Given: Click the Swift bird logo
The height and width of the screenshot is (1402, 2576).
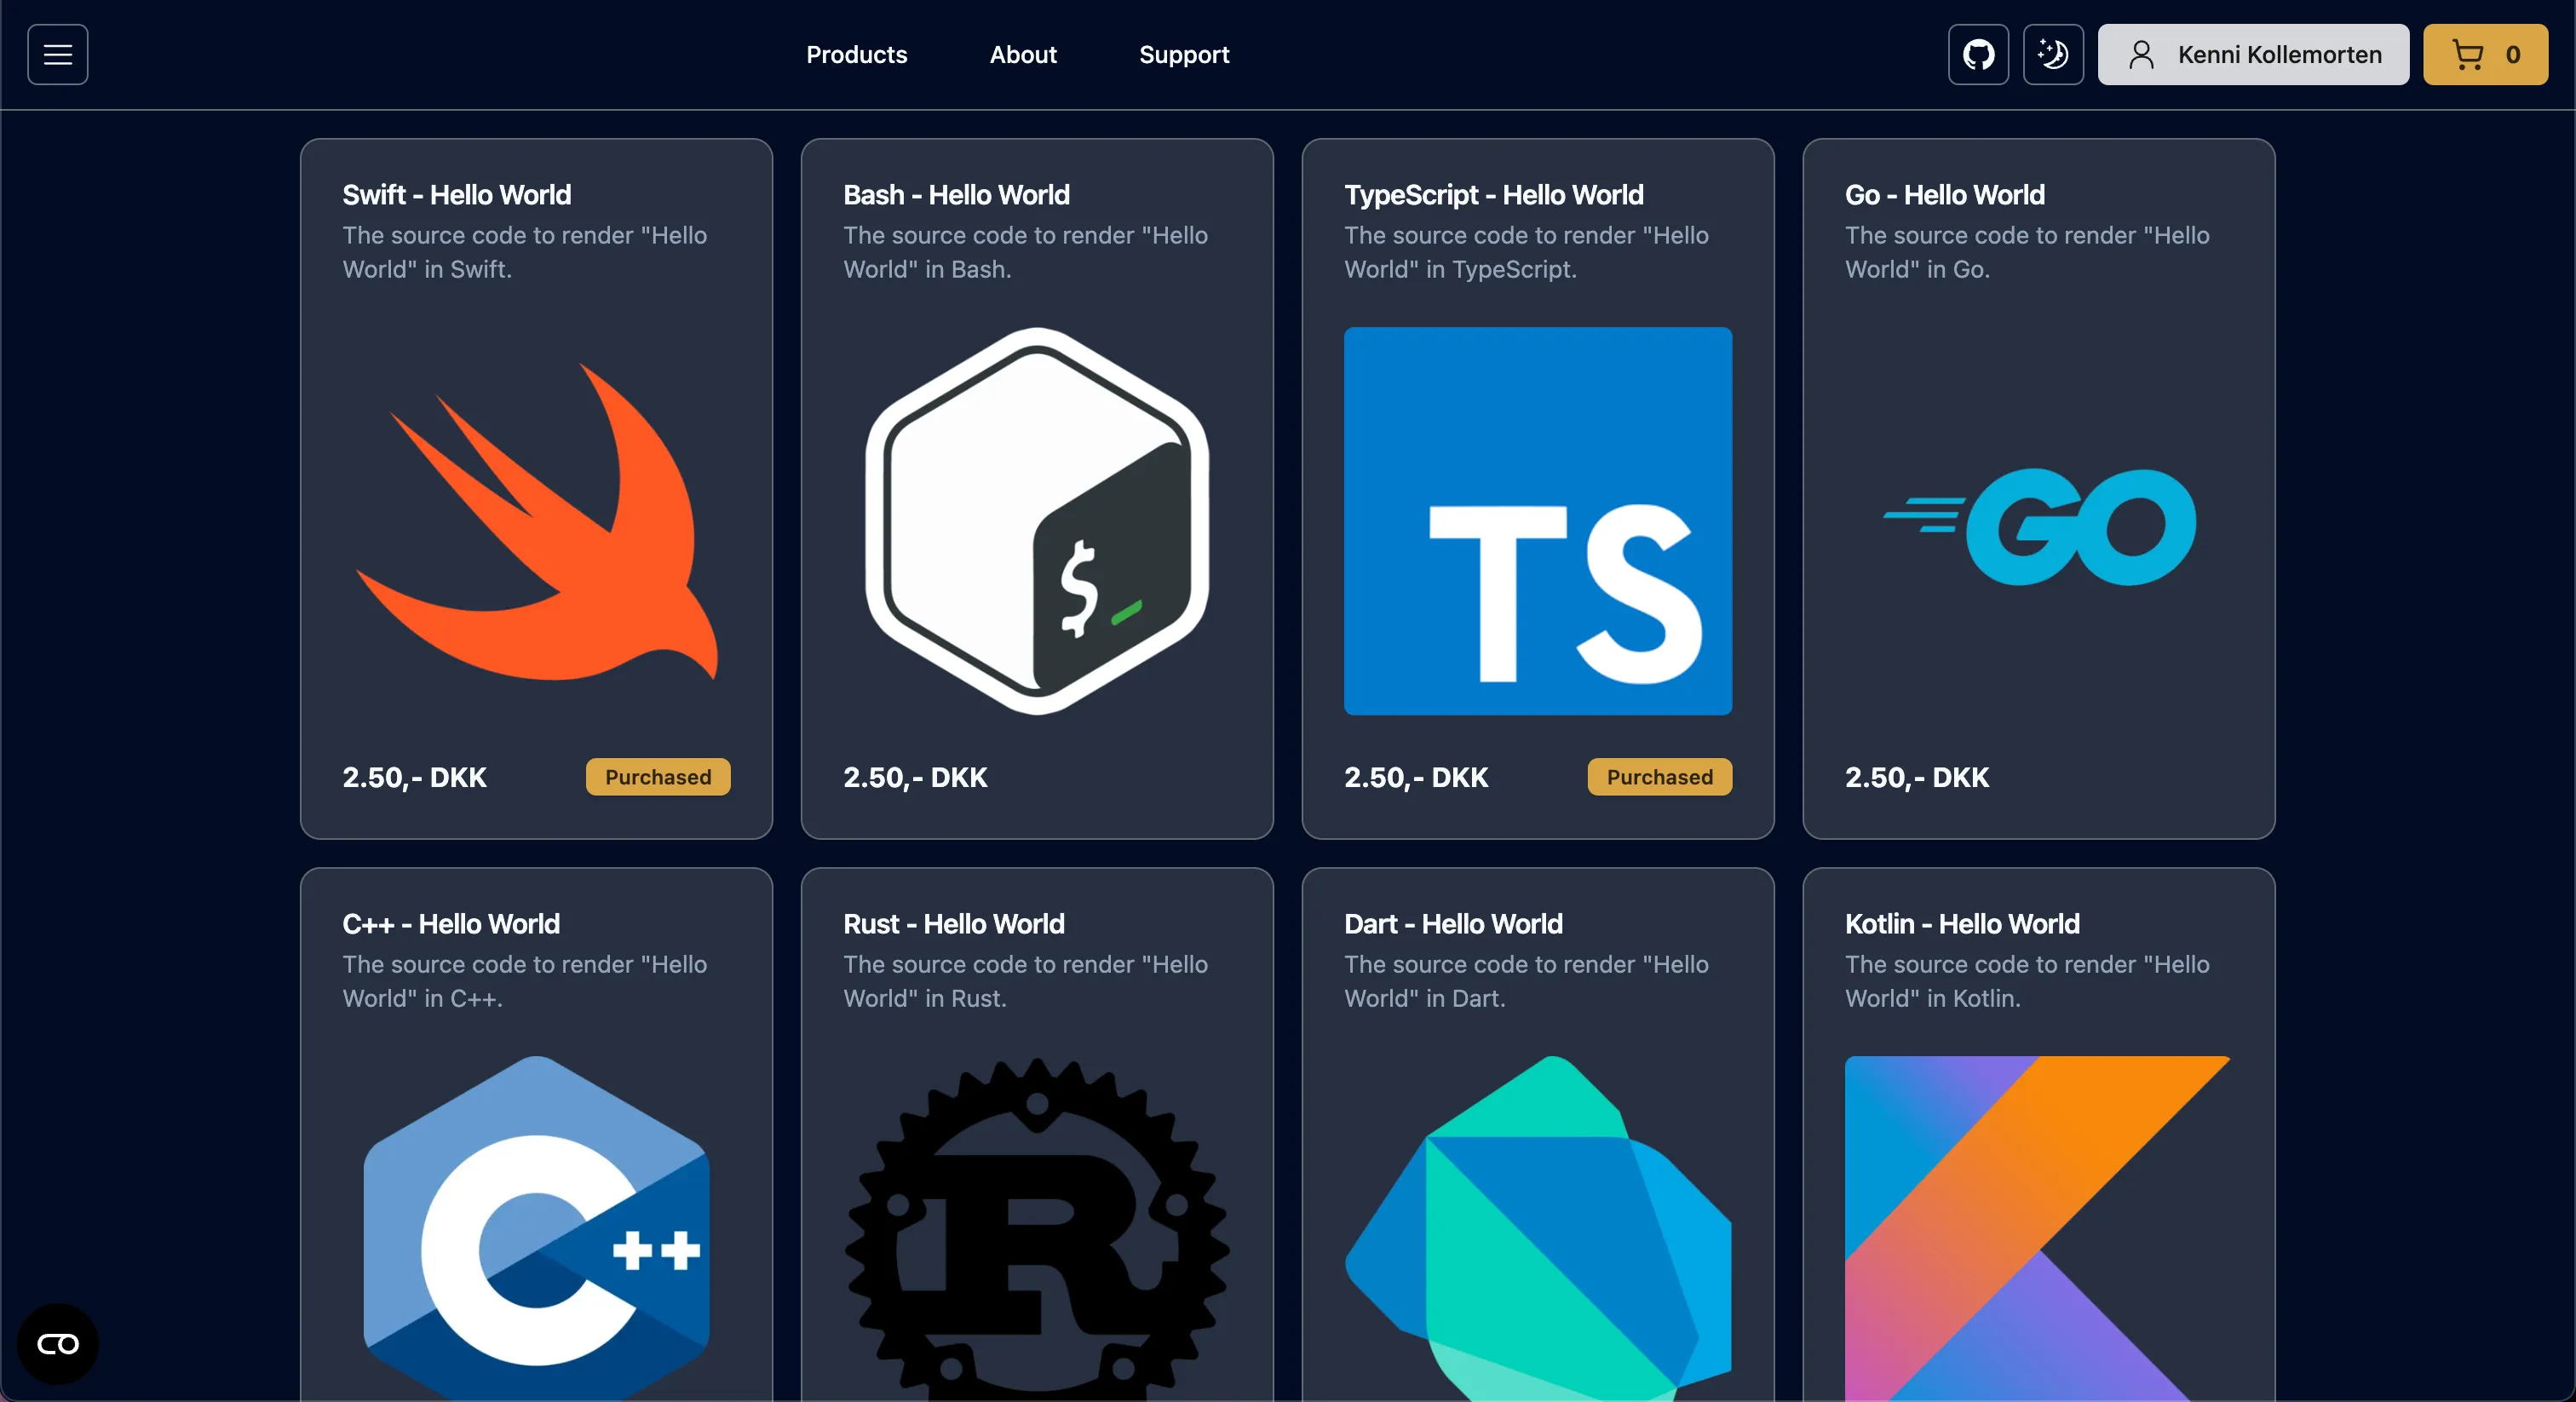Looking at the screenshot, I should [537, 521].
